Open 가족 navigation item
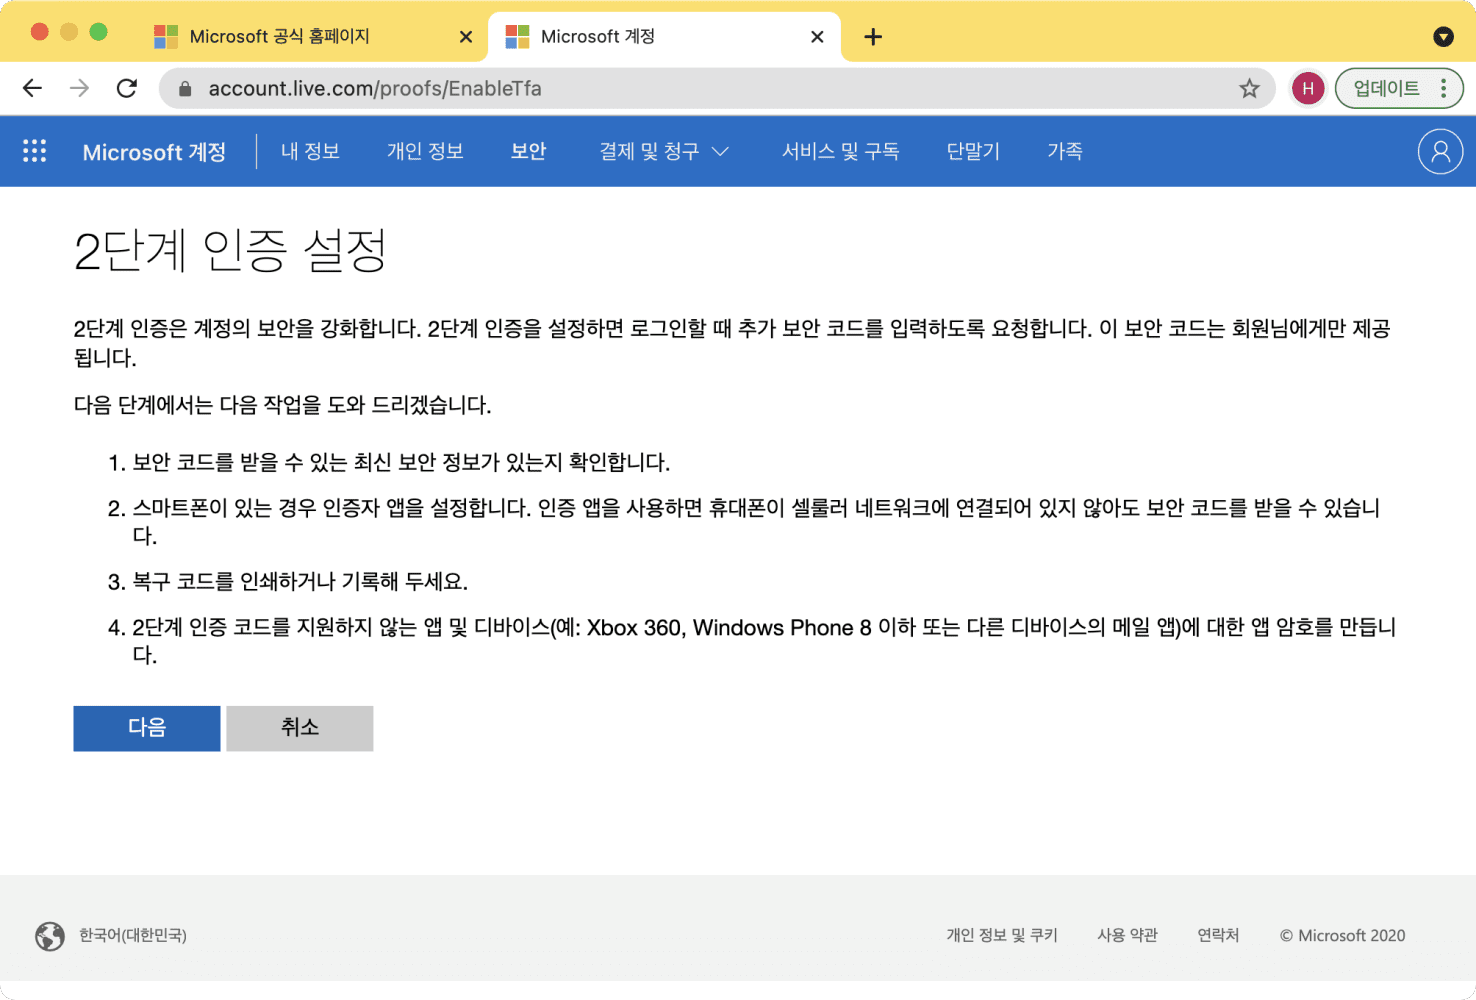The width and height of the screenshot is (1476, 1000). 1065,151
